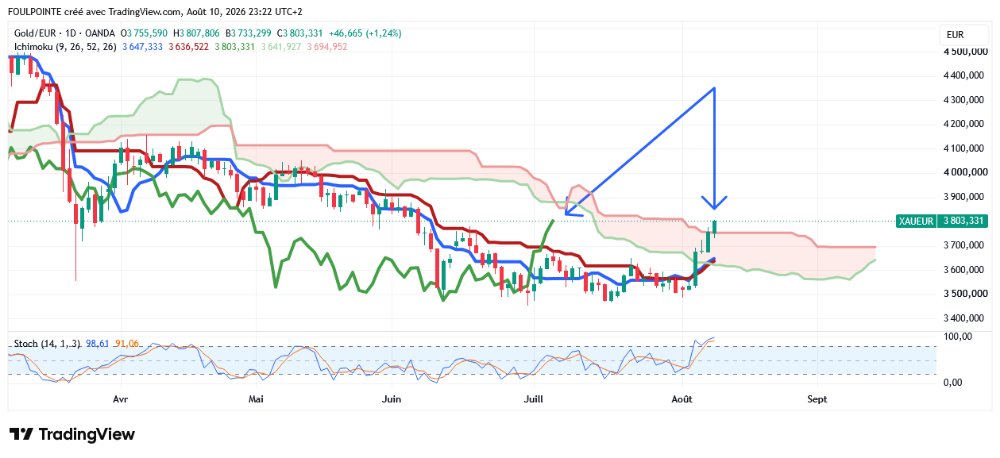Click the Stoch %D value 91,06
The height and width of the screenshot is (458, 1000).
(x=126, y=344)
